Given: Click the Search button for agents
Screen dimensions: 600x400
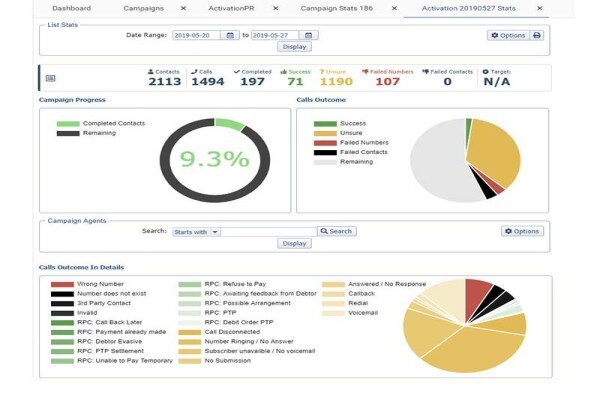Looking at the screenshot, I should pyautogui.click(x=337, y=231).
